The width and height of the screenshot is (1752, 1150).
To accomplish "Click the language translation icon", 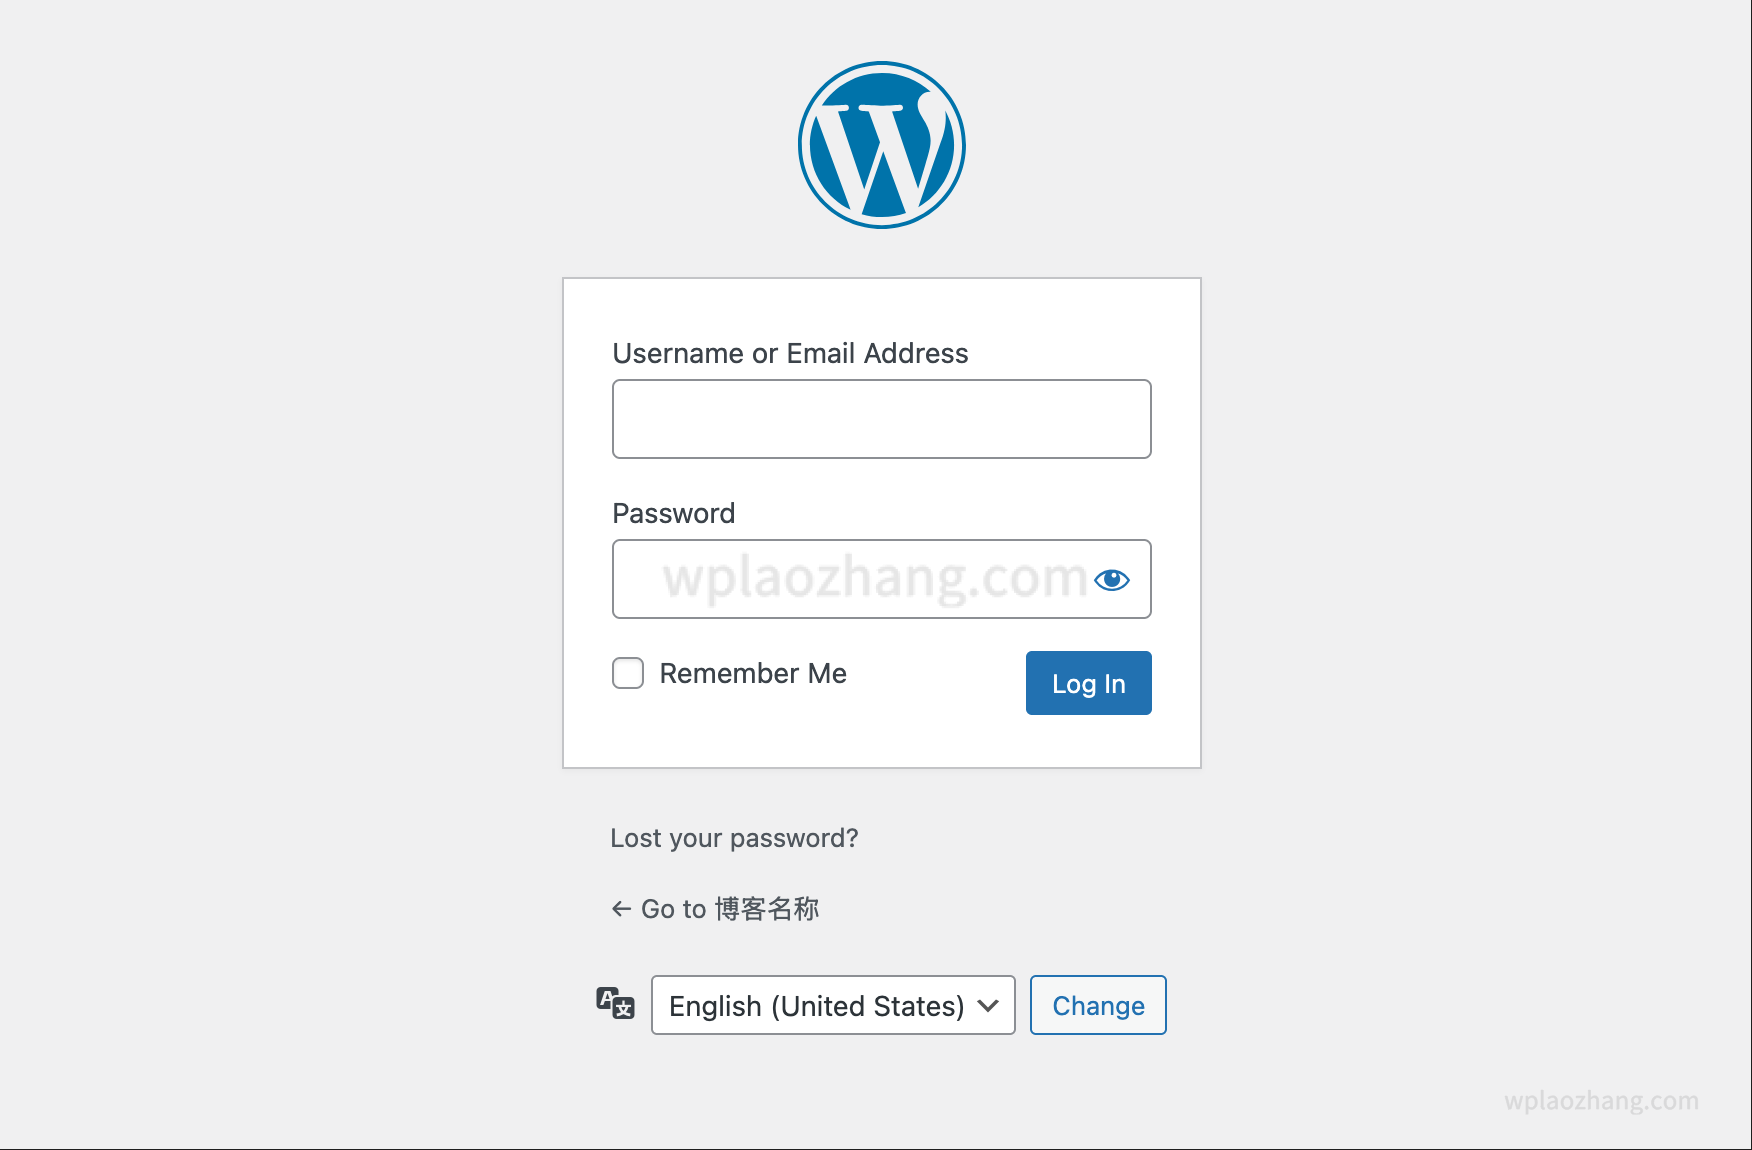I will (615, 1003).
